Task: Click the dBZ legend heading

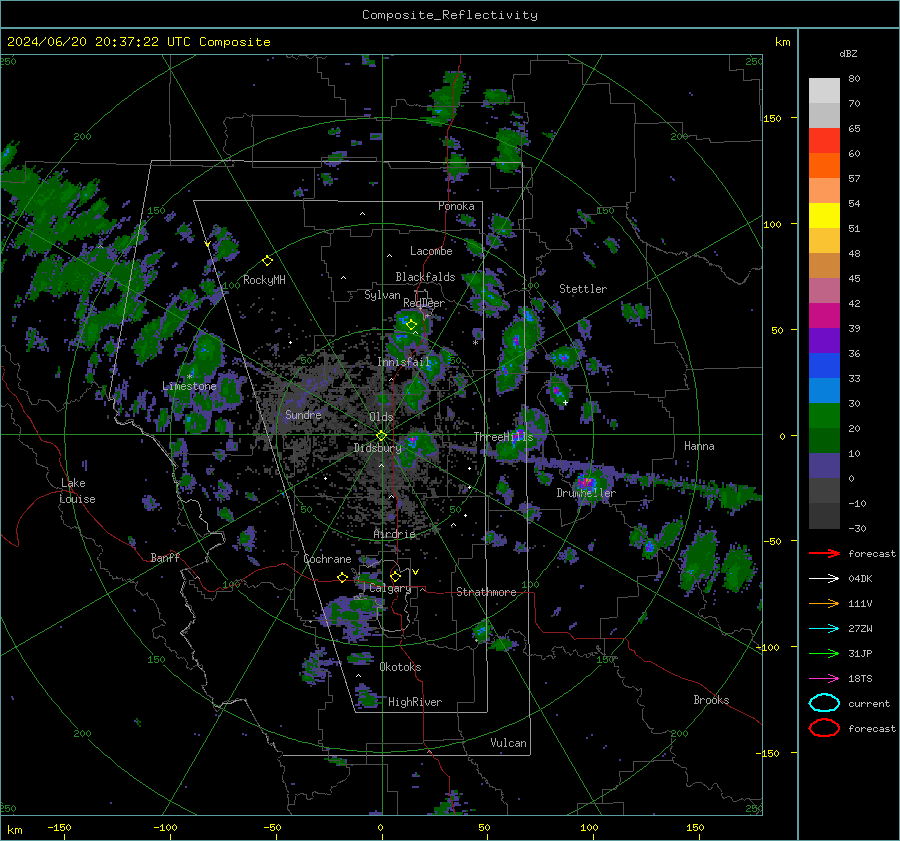Action: coord(848,53)
